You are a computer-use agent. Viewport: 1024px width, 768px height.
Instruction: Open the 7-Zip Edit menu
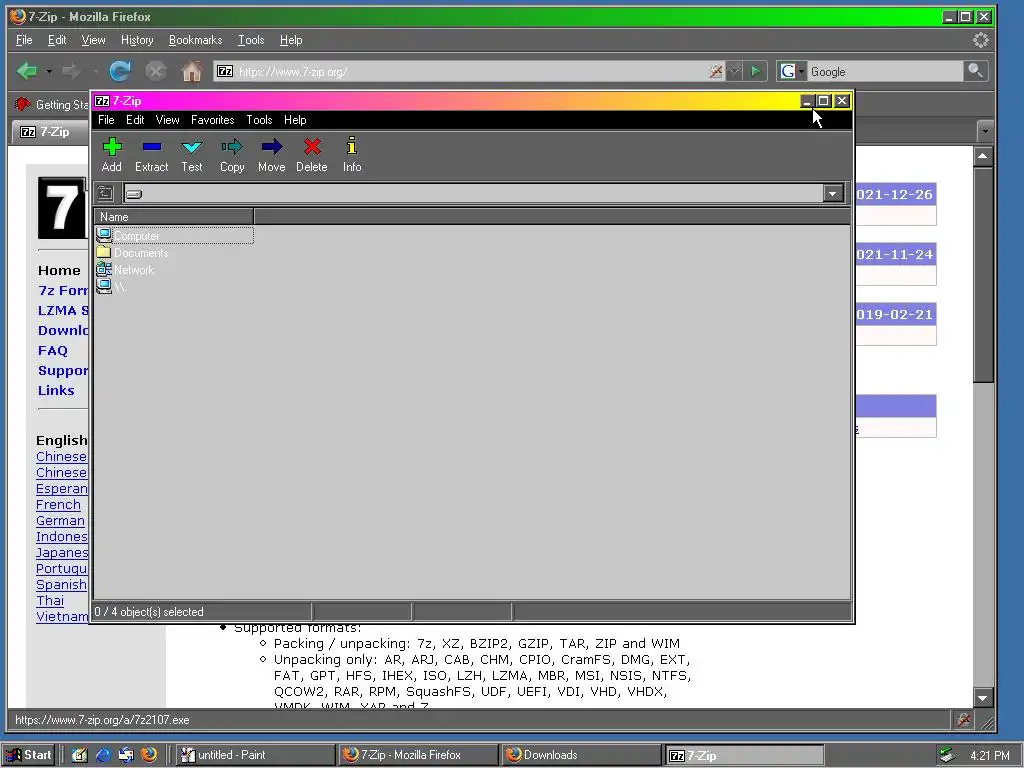tap(135, 120)
